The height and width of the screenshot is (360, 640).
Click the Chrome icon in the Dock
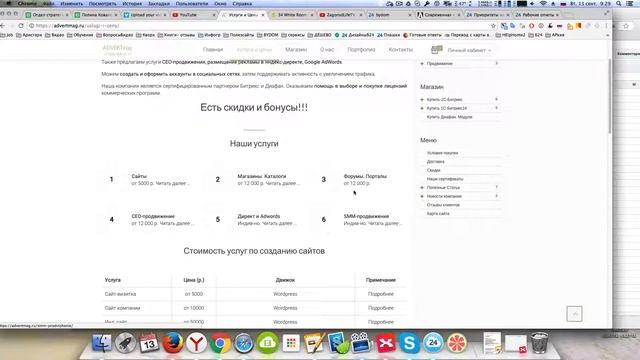[220, 343]
